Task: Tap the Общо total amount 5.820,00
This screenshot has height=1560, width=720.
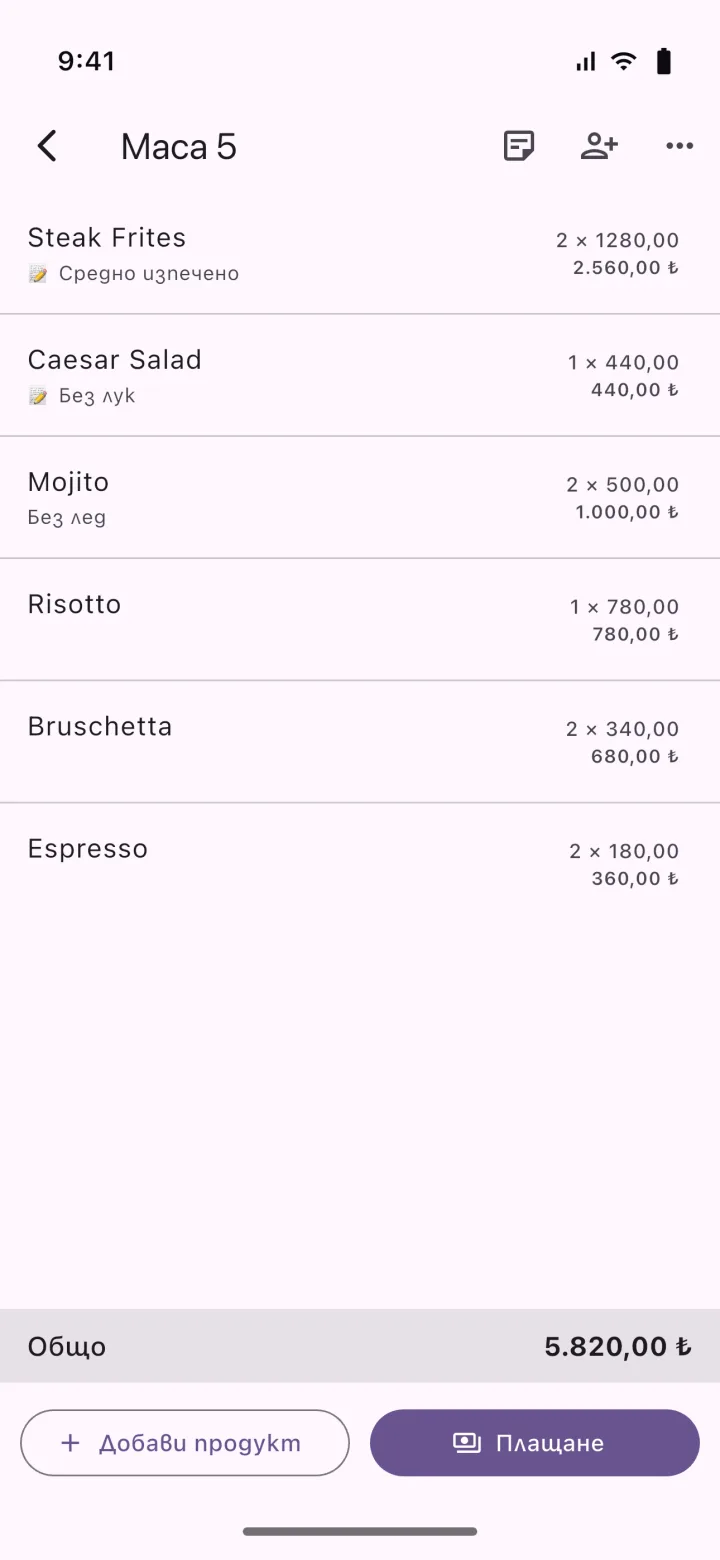Action: (x=618, y=1346)
